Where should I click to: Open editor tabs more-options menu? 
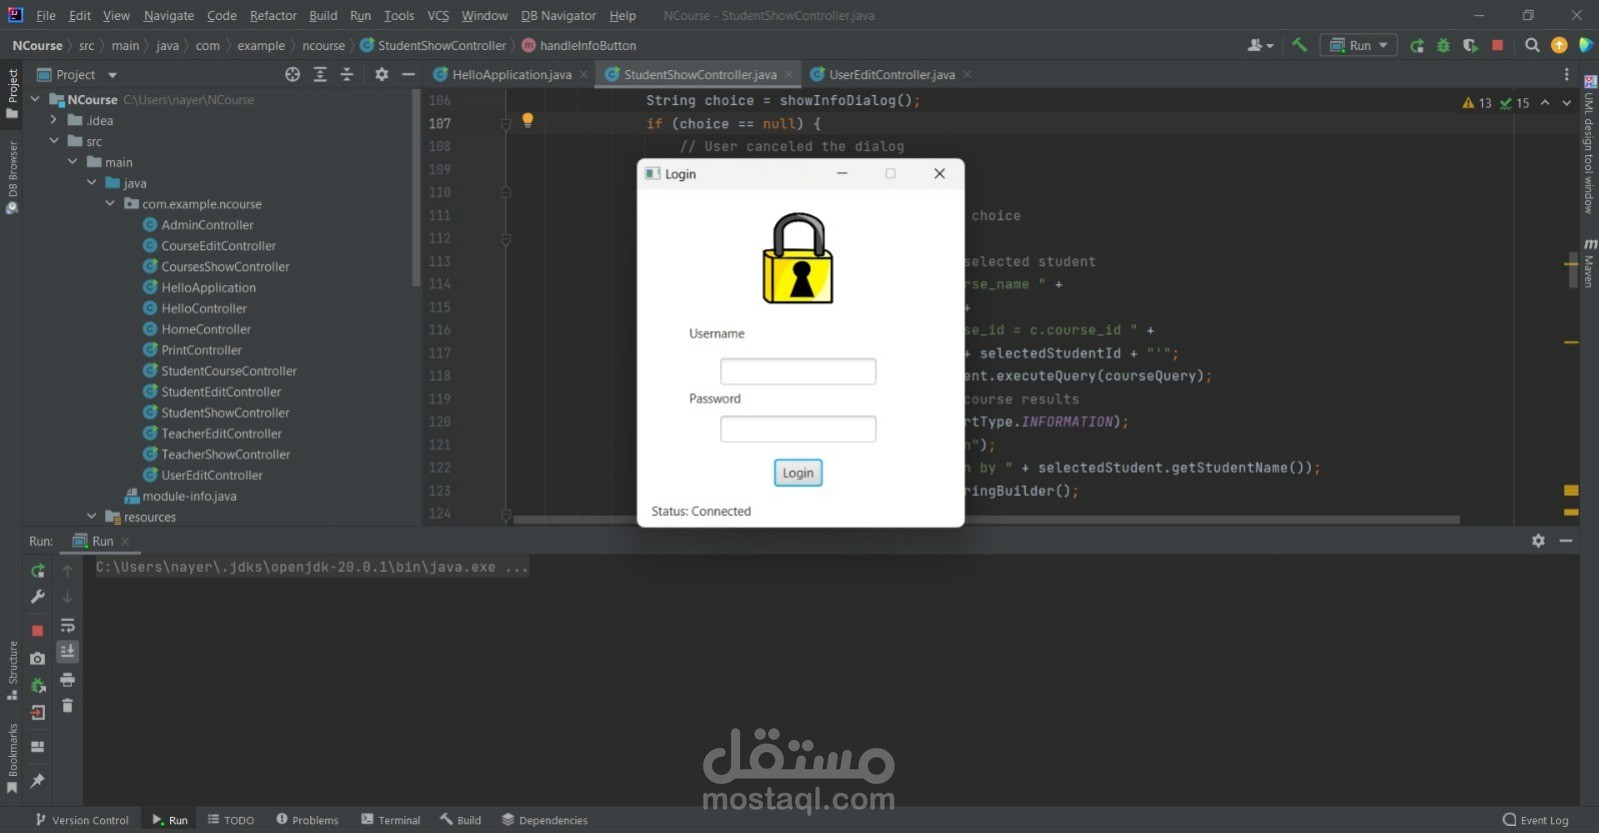(1567, 74)
